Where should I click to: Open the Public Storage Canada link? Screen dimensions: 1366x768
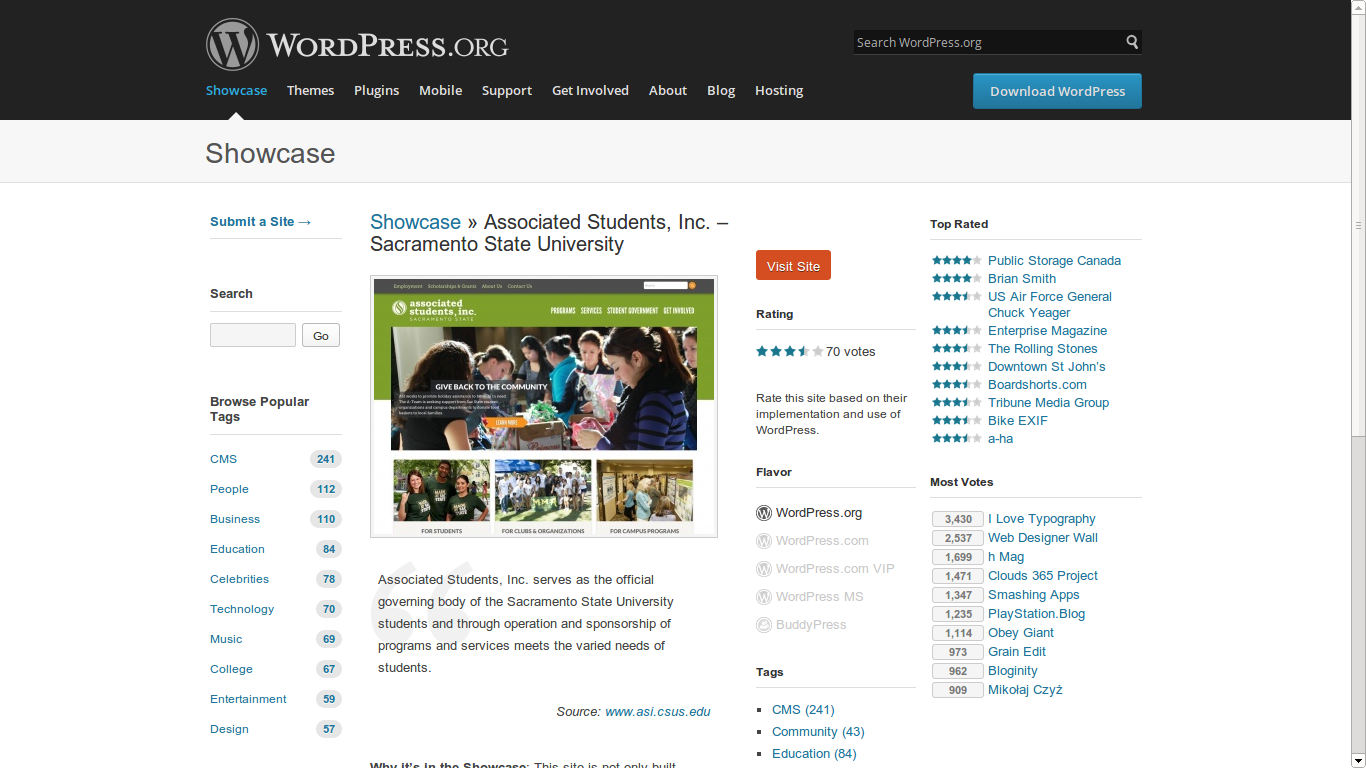(1054, 261)
